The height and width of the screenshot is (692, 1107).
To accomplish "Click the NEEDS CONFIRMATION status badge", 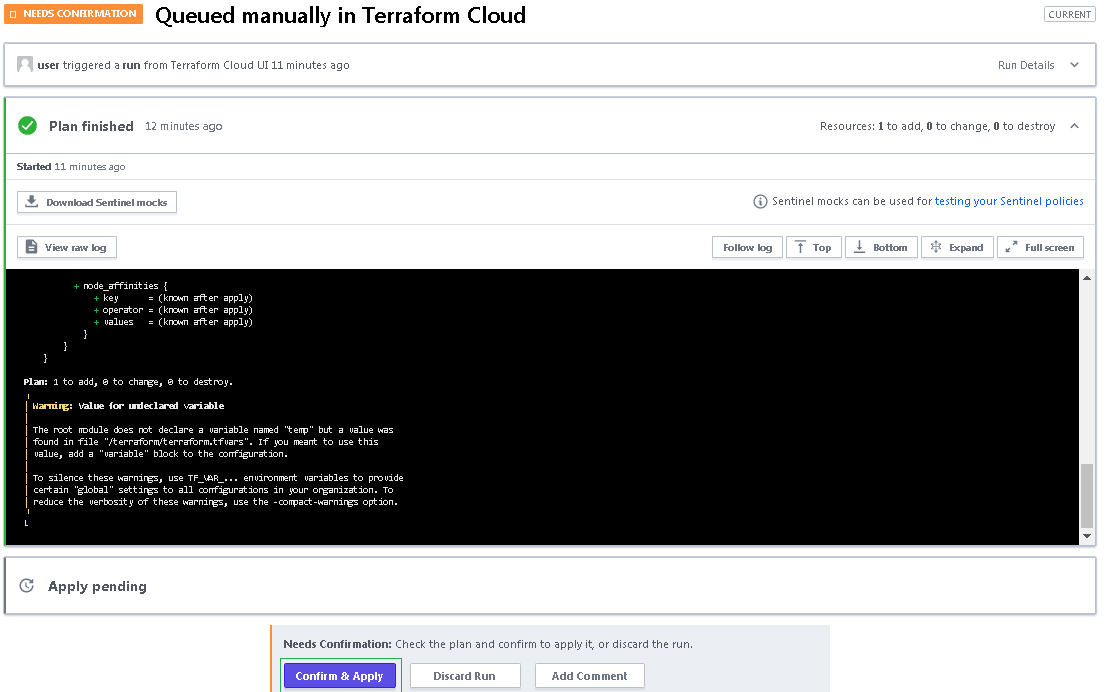I will [73, 13].
